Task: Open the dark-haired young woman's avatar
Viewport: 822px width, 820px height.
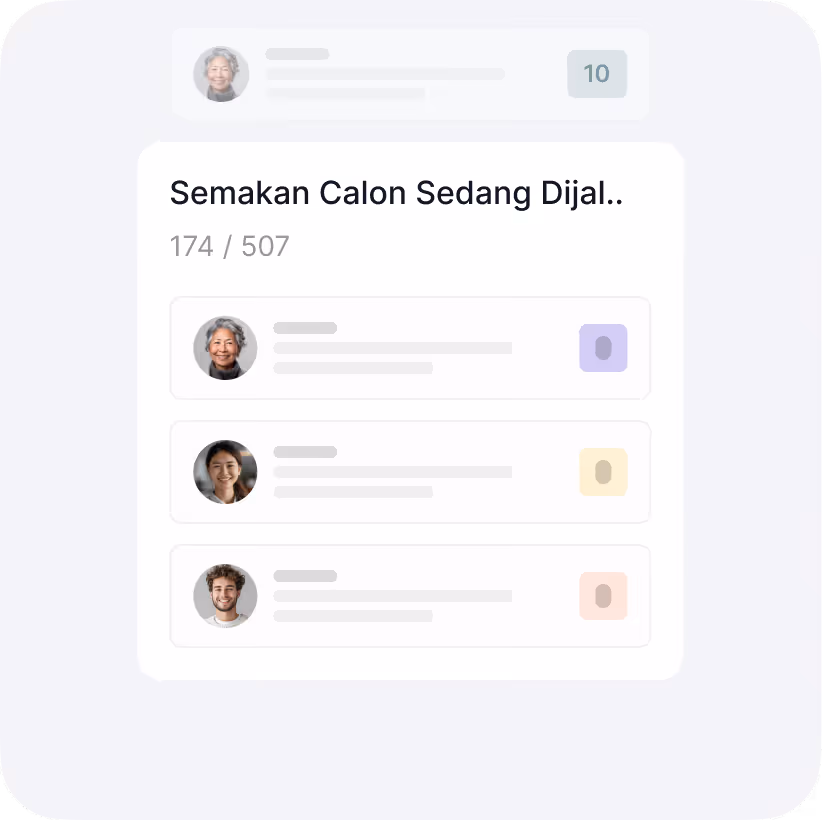Action: [225, 472]
